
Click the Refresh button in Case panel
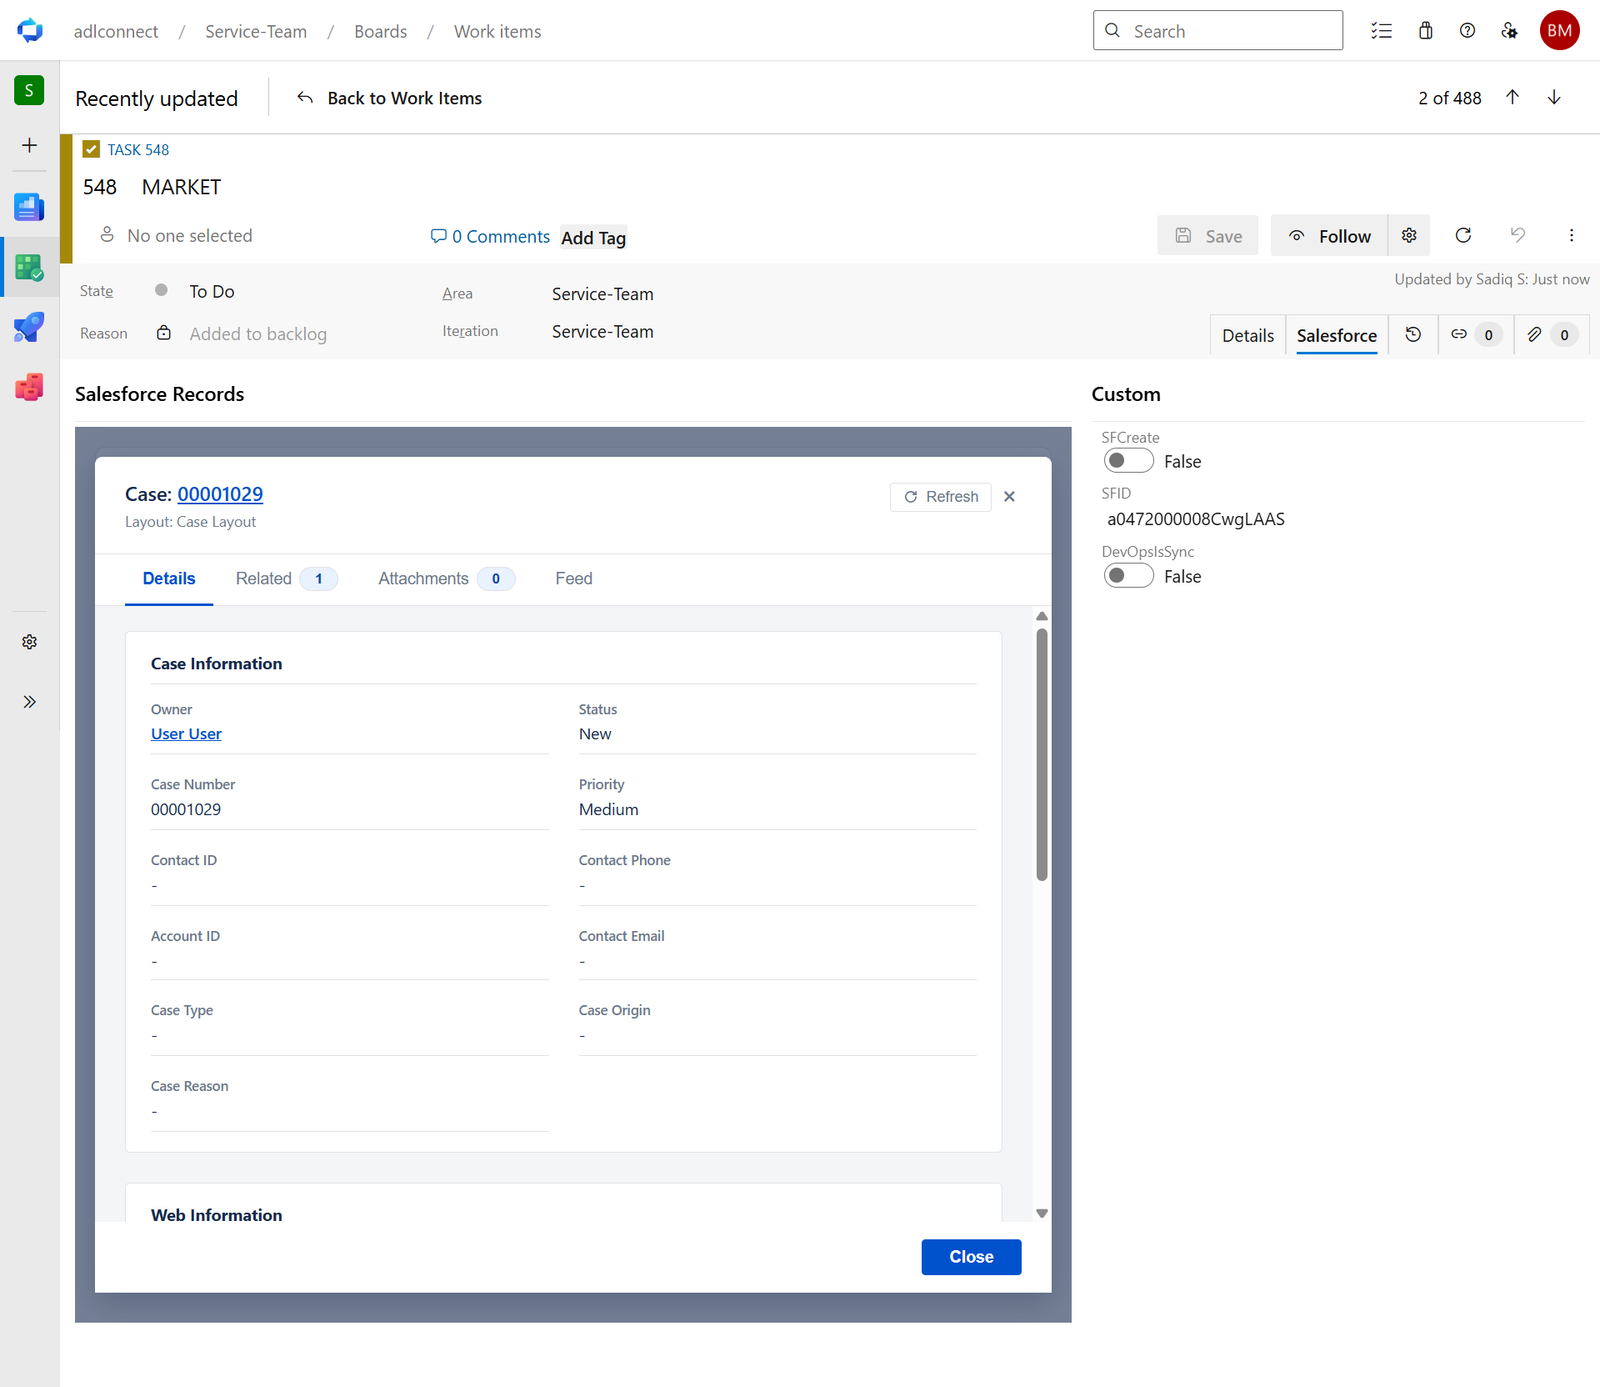pyautogui.click(x=940, y=497)
